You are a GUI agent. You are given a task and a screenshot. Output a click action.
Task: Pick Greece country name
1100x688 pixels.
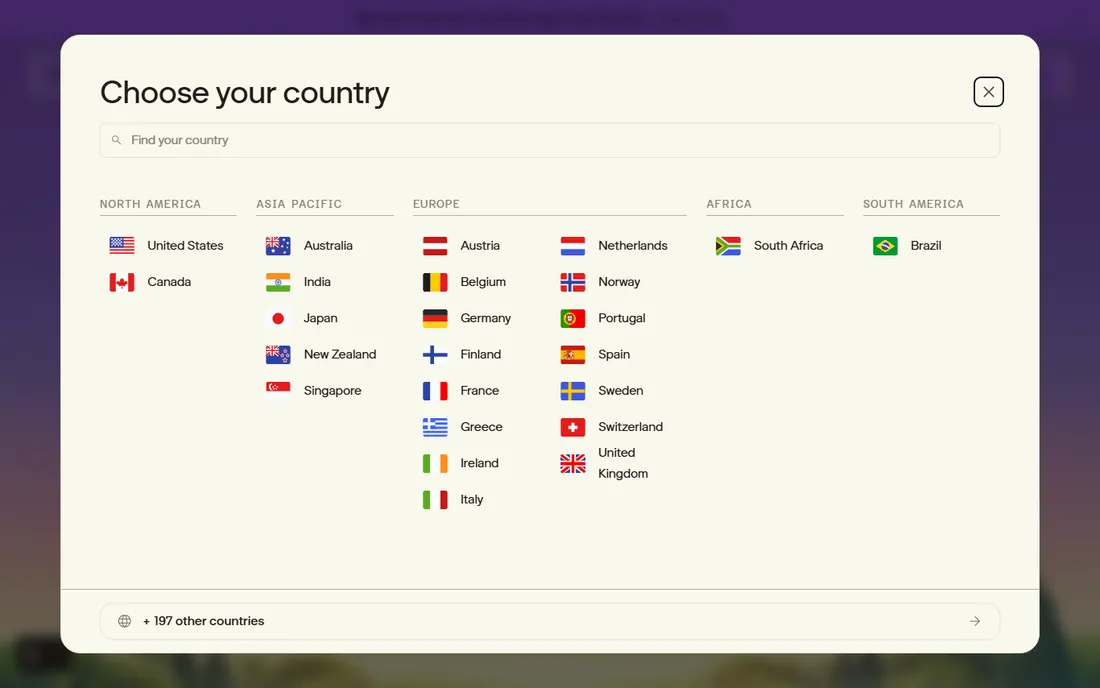click(x=481, y=427)
